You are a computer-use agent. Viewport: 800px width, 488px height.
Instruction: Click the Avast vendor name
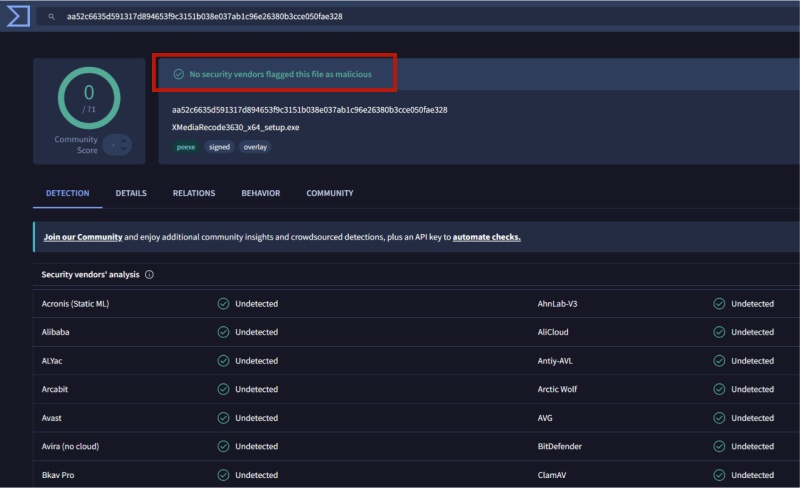point(52,418)
